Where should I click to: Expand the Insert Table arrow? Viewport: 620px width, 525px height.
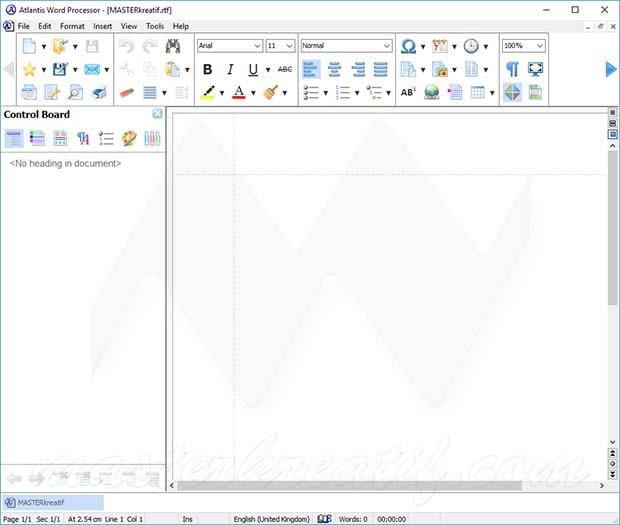coord(492,93)
